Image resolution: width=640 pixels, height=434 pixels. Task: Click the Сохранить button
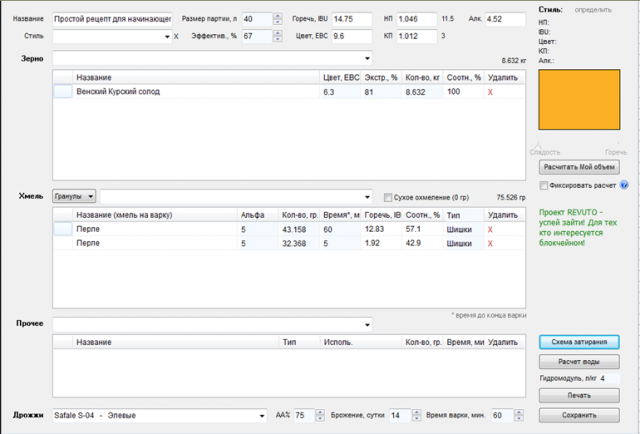click(x=579, y=415)
